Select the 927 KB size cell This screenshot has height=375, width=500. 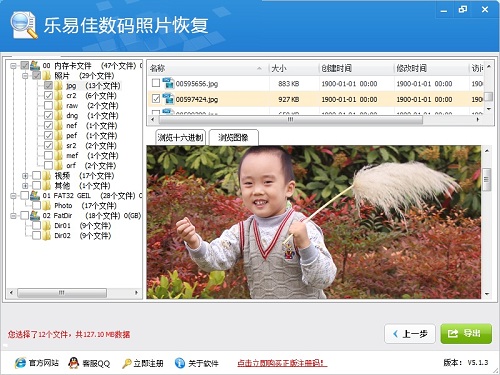click(x=289, y=99)
